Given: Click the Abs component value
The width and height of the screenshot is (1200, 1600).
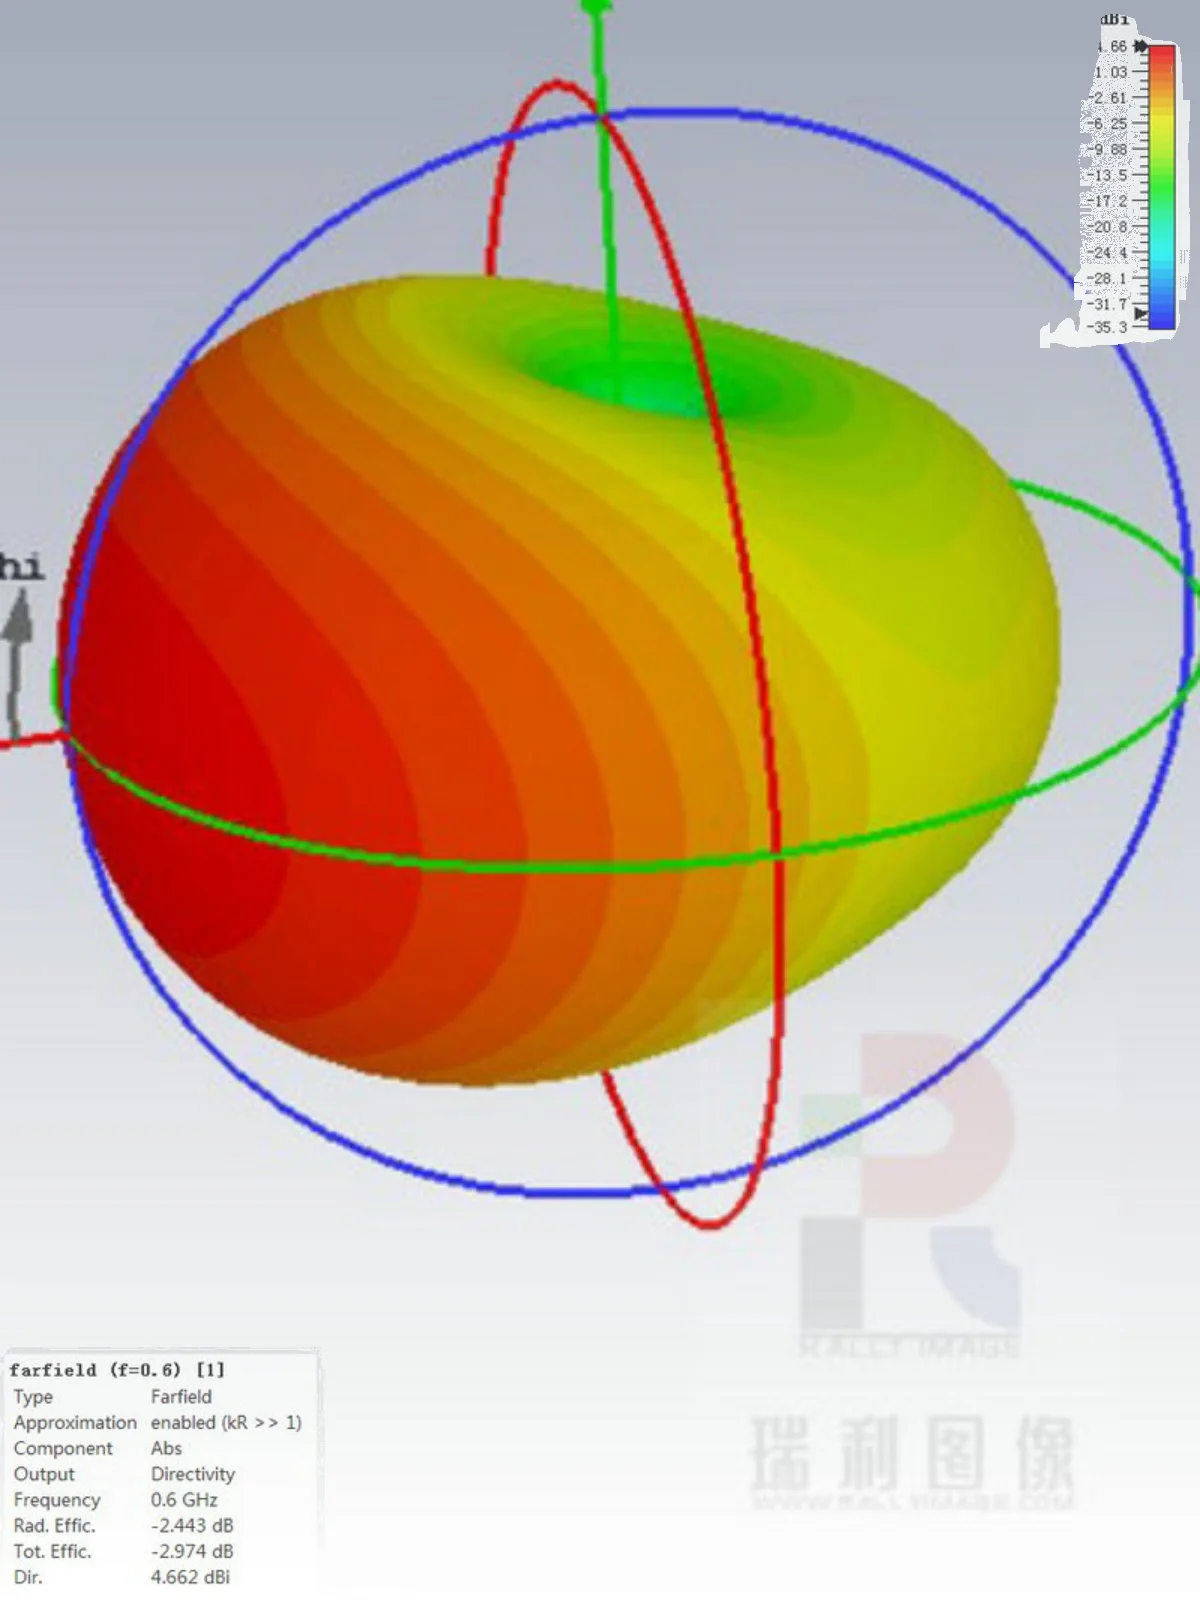Looking at the screenshot, I should coord(166,1448).
